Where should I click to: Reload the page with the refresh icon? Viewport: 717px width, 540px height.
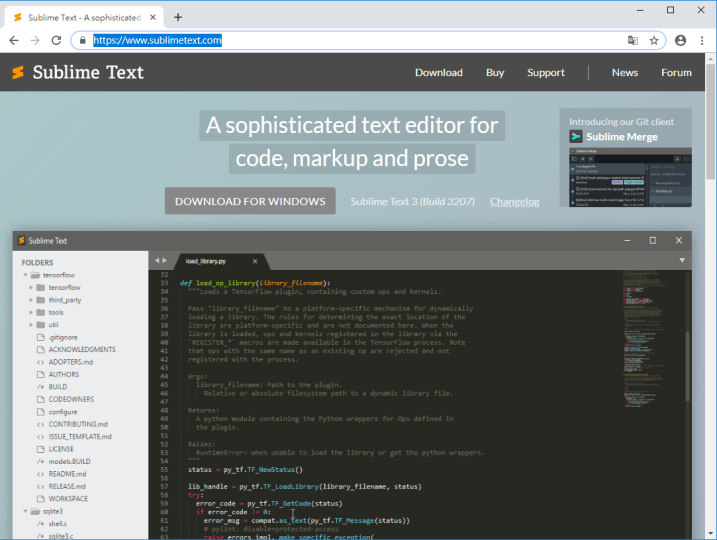point(57,41)
